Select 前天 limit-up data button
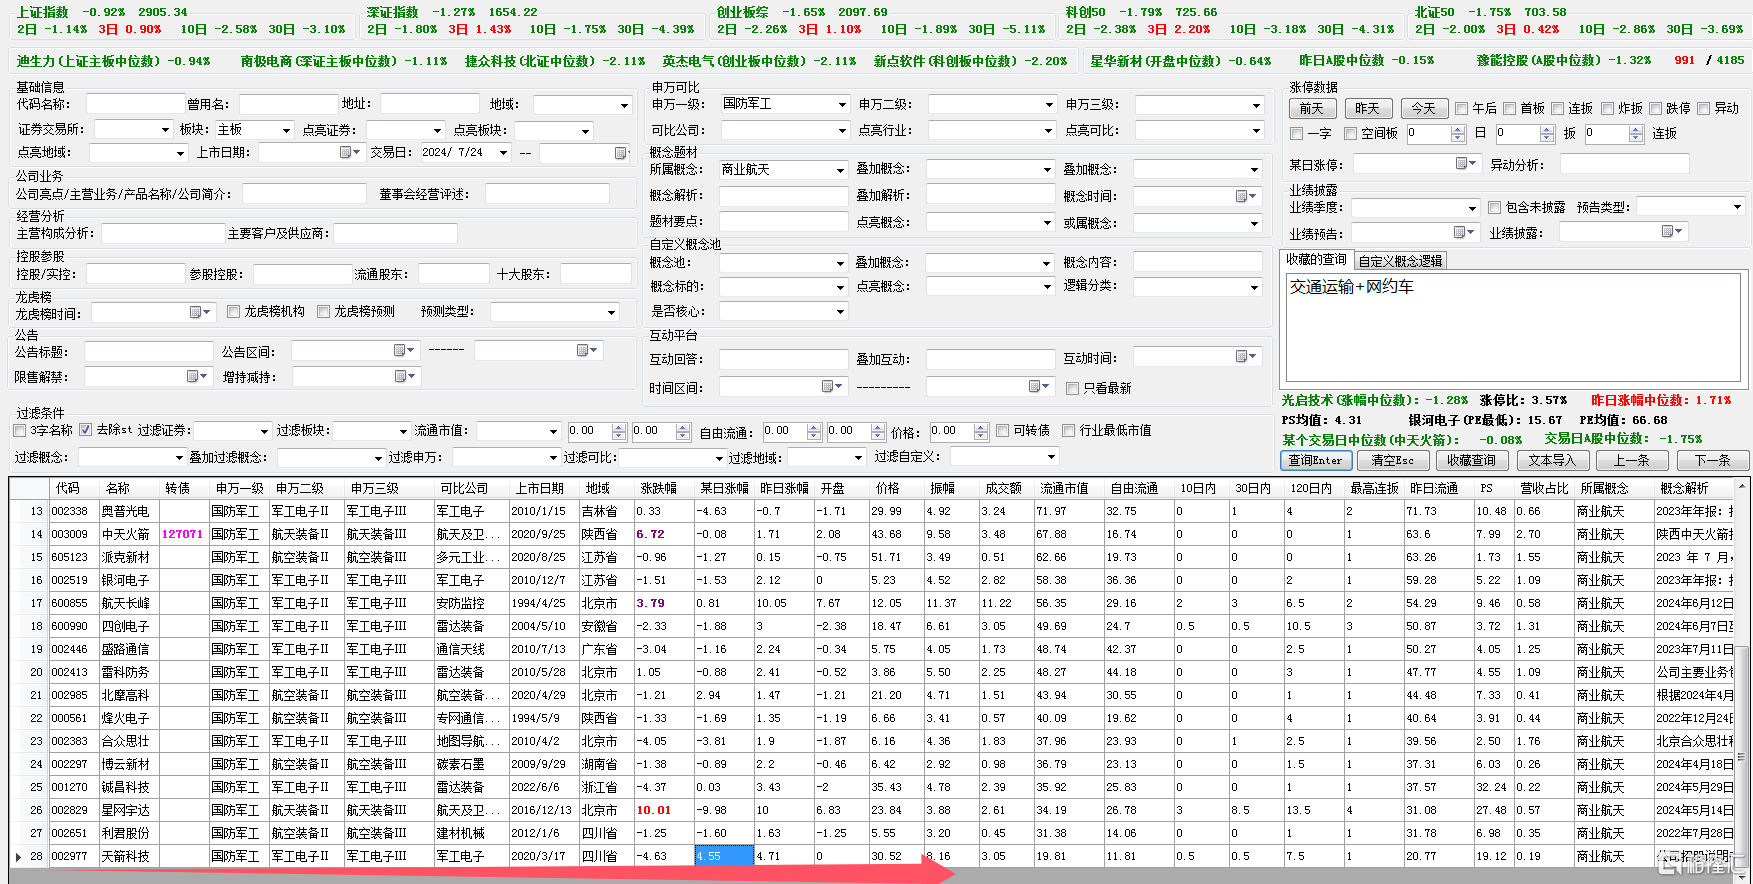Viewport: 1753px width, 884px height. point(1312,108)
